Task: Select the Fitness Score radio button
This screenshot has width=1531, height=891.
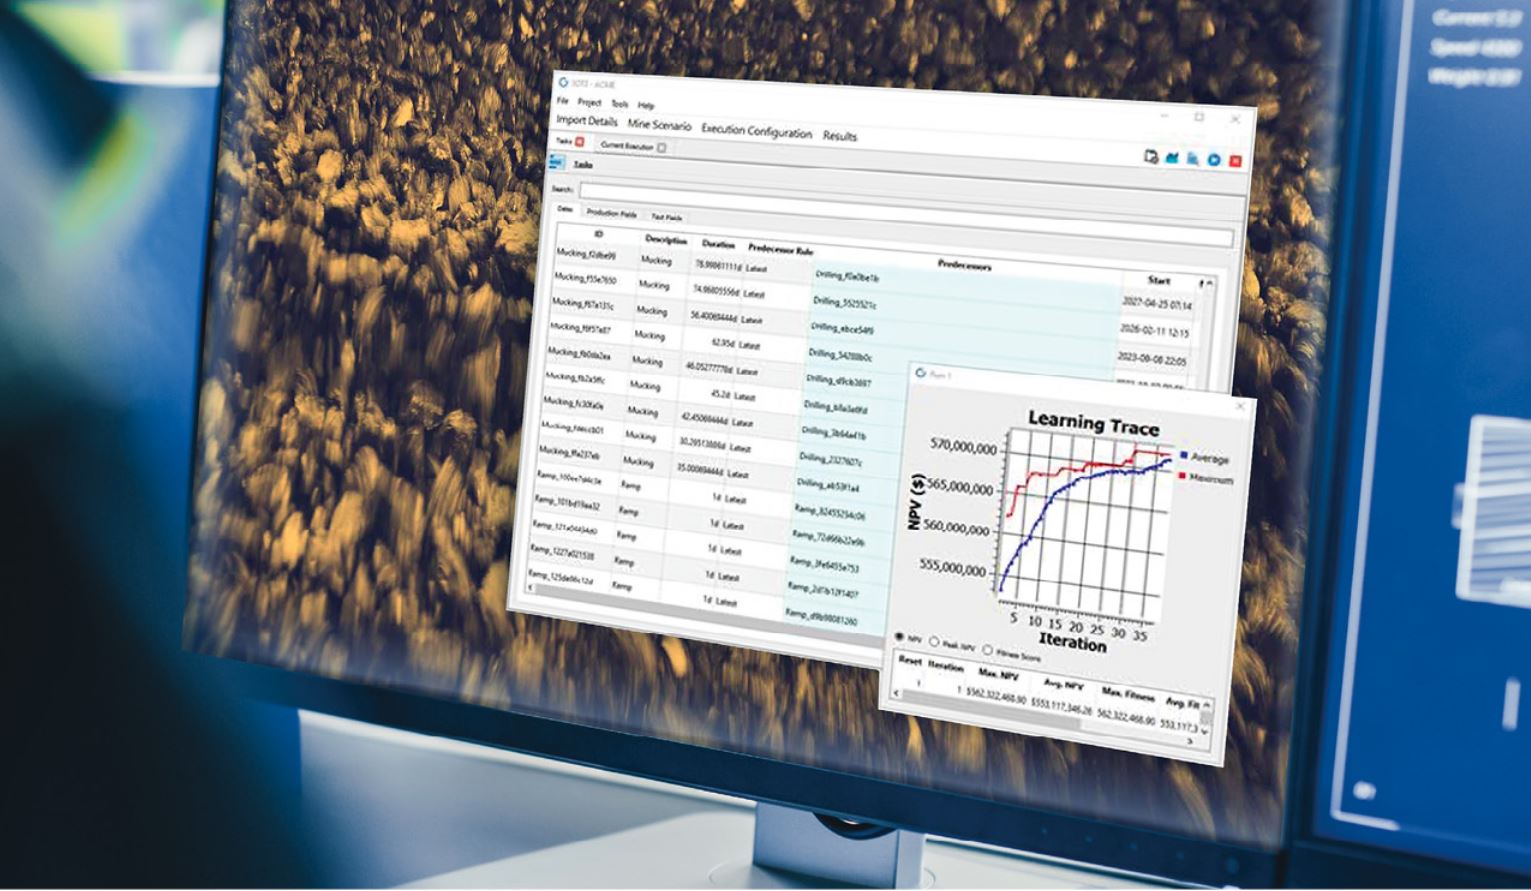Action: (987, 651)
